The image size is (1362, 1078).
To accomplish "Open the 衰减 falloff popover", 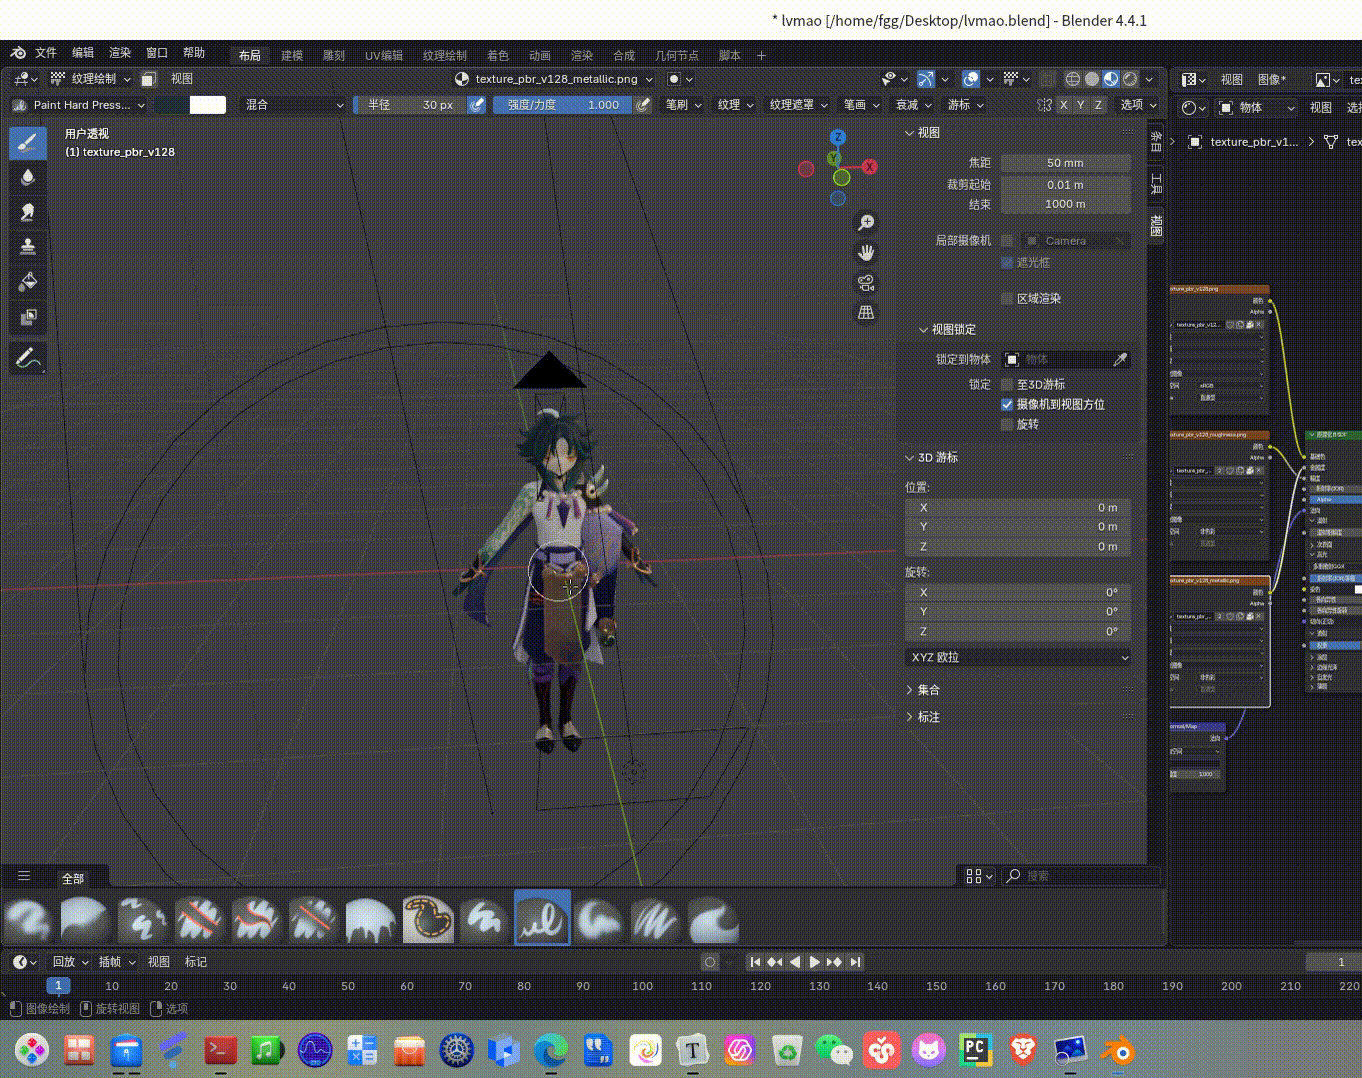I will (x=914, y=105).
